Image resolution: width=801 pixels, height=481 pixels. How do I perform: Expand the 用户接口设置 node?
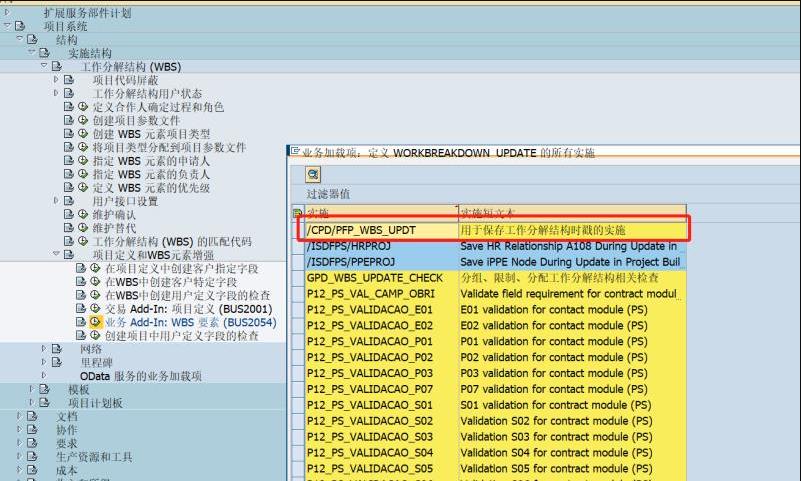[56, 201]
